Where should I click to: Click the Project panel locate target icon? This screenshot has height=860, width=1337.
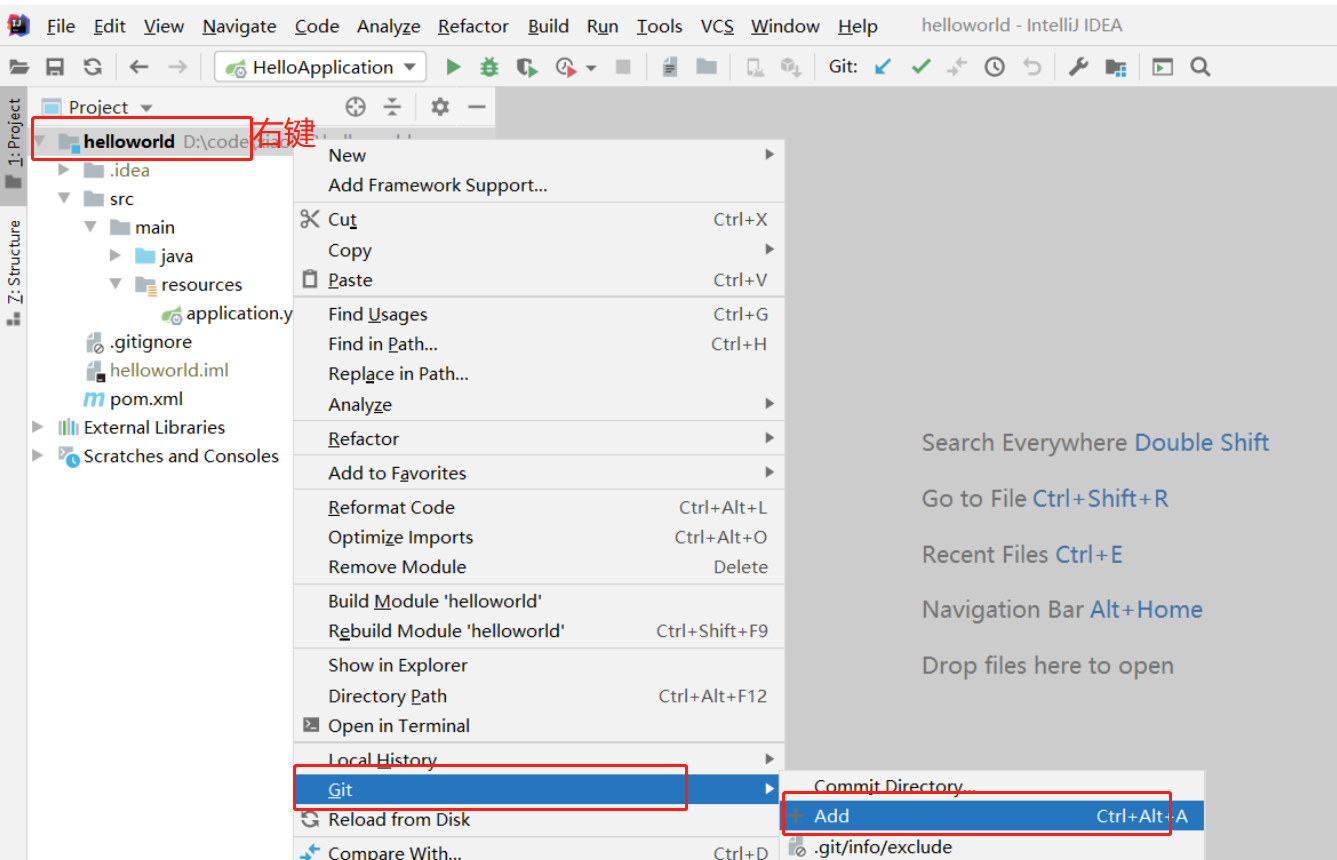pos(355,107)
